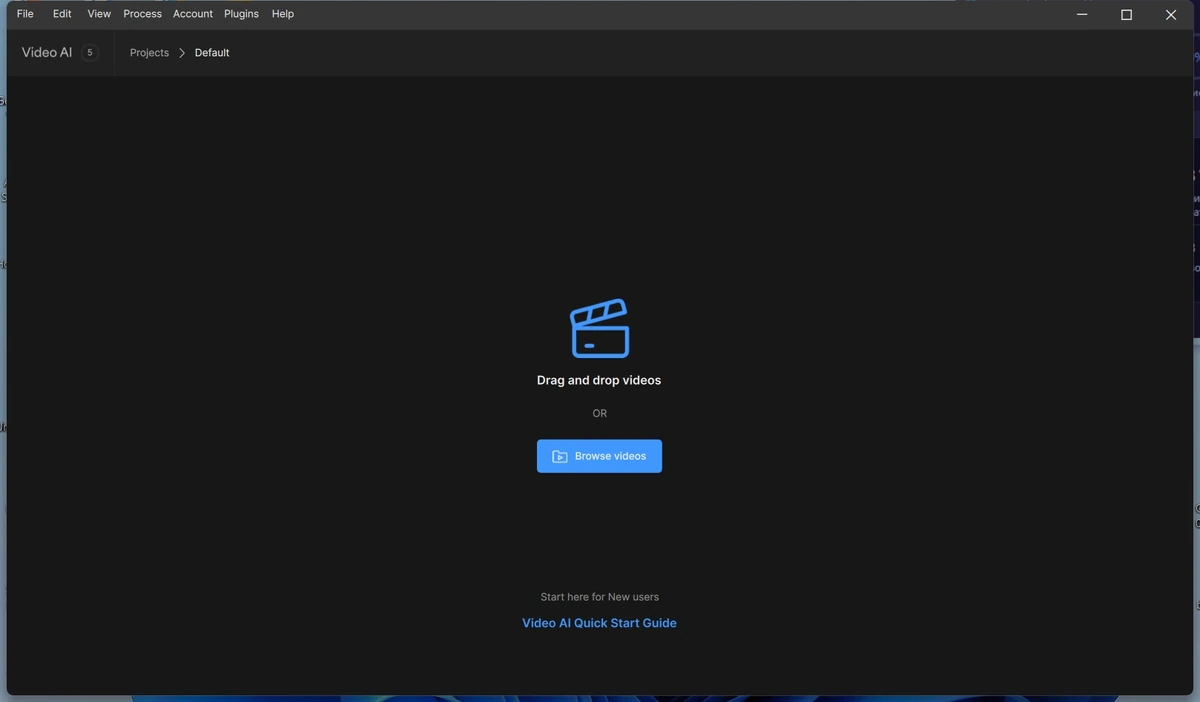This screenshot has height=702, width=1200.
Task: Click the Browse videos button
Action: click(599, 456)
